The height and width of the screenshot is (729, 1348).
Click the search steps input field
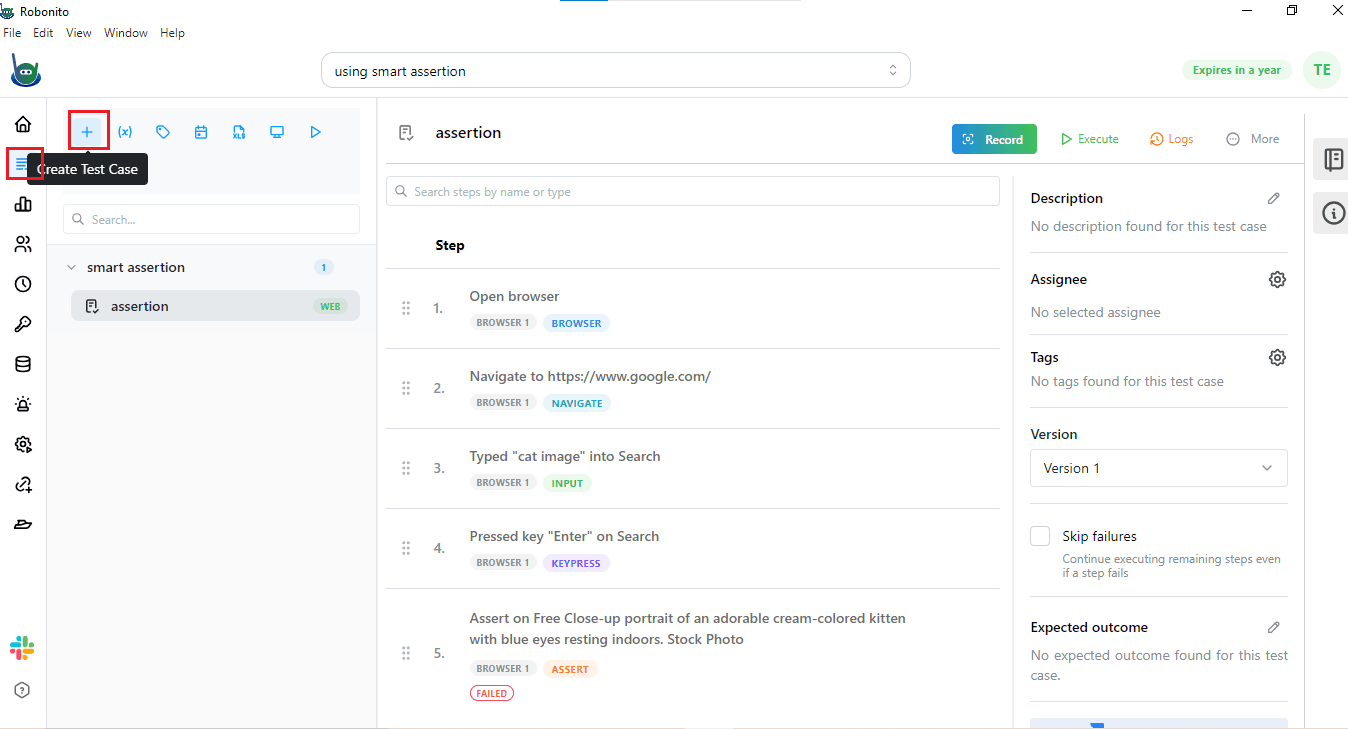click(x=692, y=190)
